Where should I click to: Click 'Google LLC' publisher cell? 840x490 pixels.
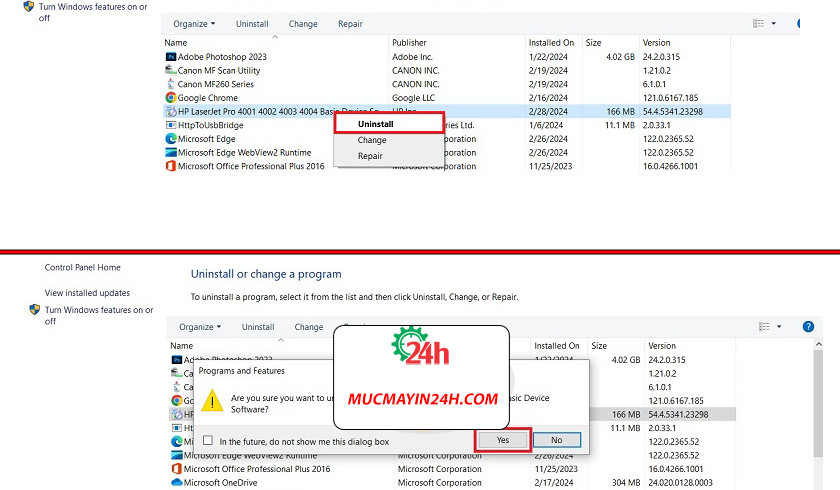tap(414, 97)
